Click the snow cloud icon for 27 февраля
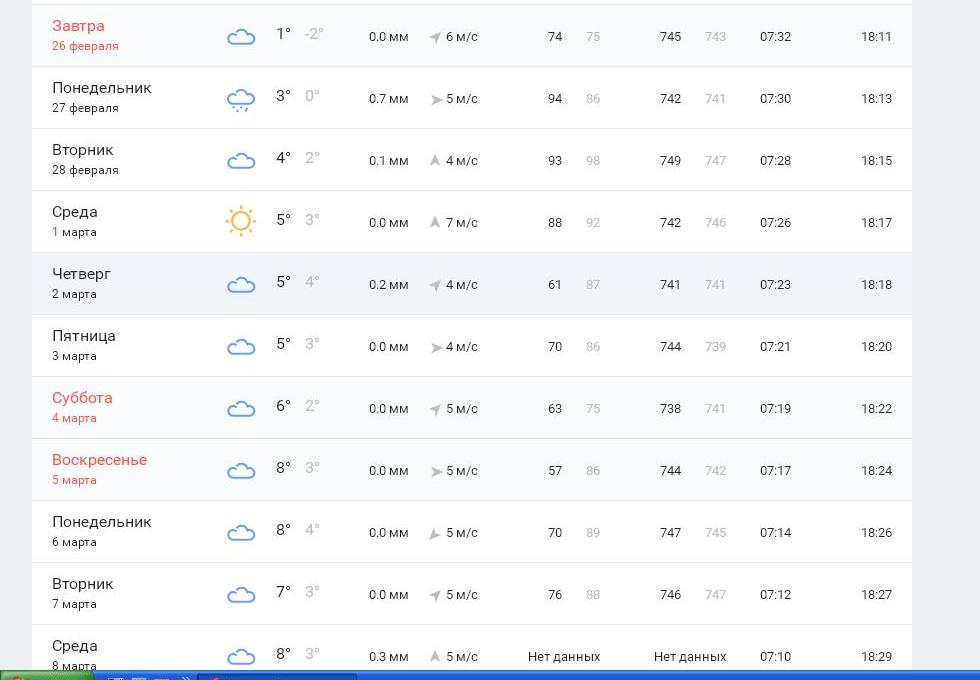Screen dimensions: 980x680 click(241, 99)
